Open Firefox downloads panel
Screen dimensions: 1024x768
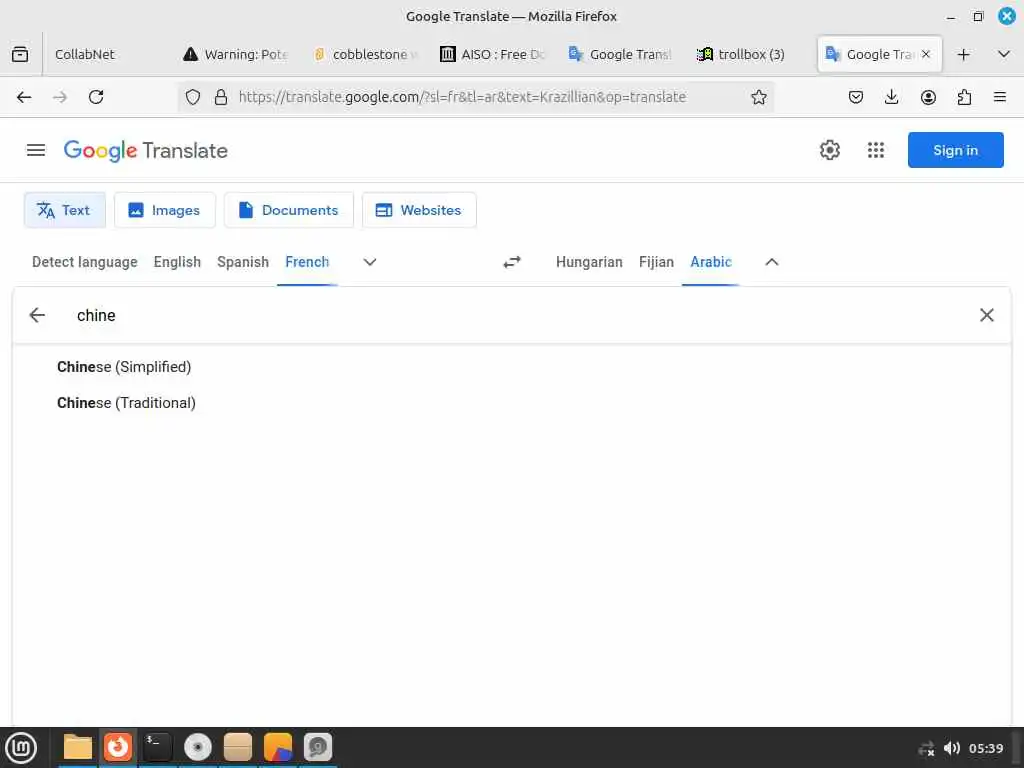click(x=891, y=97)
